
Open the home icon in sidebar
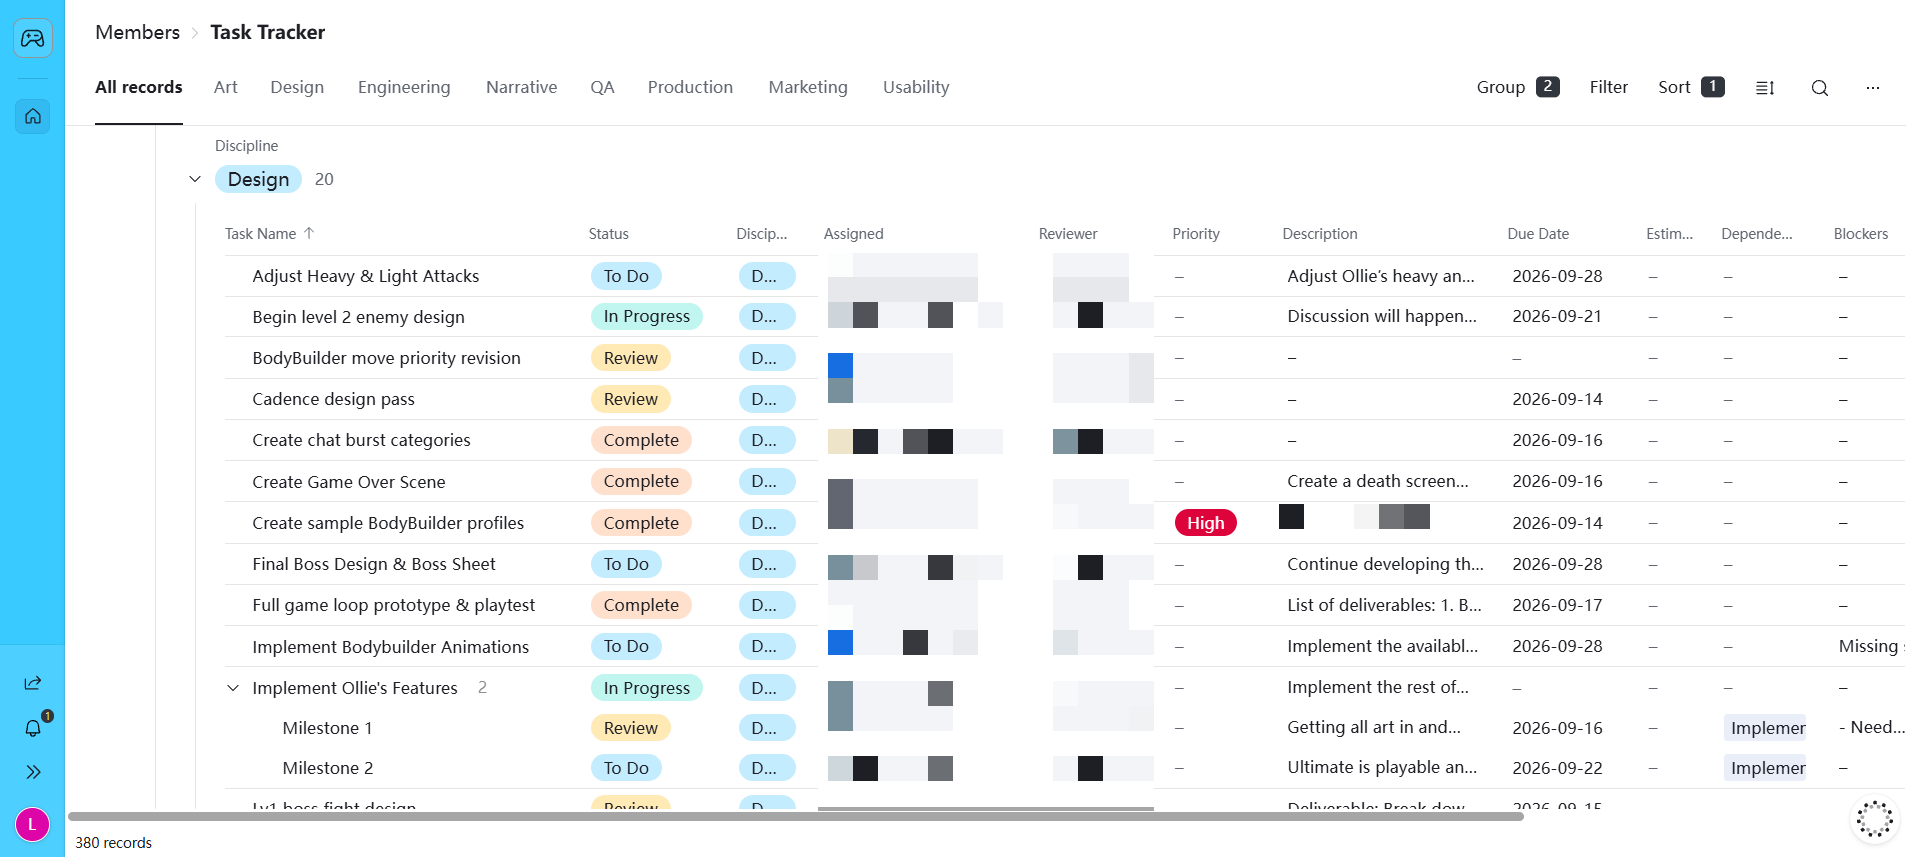tap(33, 116)
